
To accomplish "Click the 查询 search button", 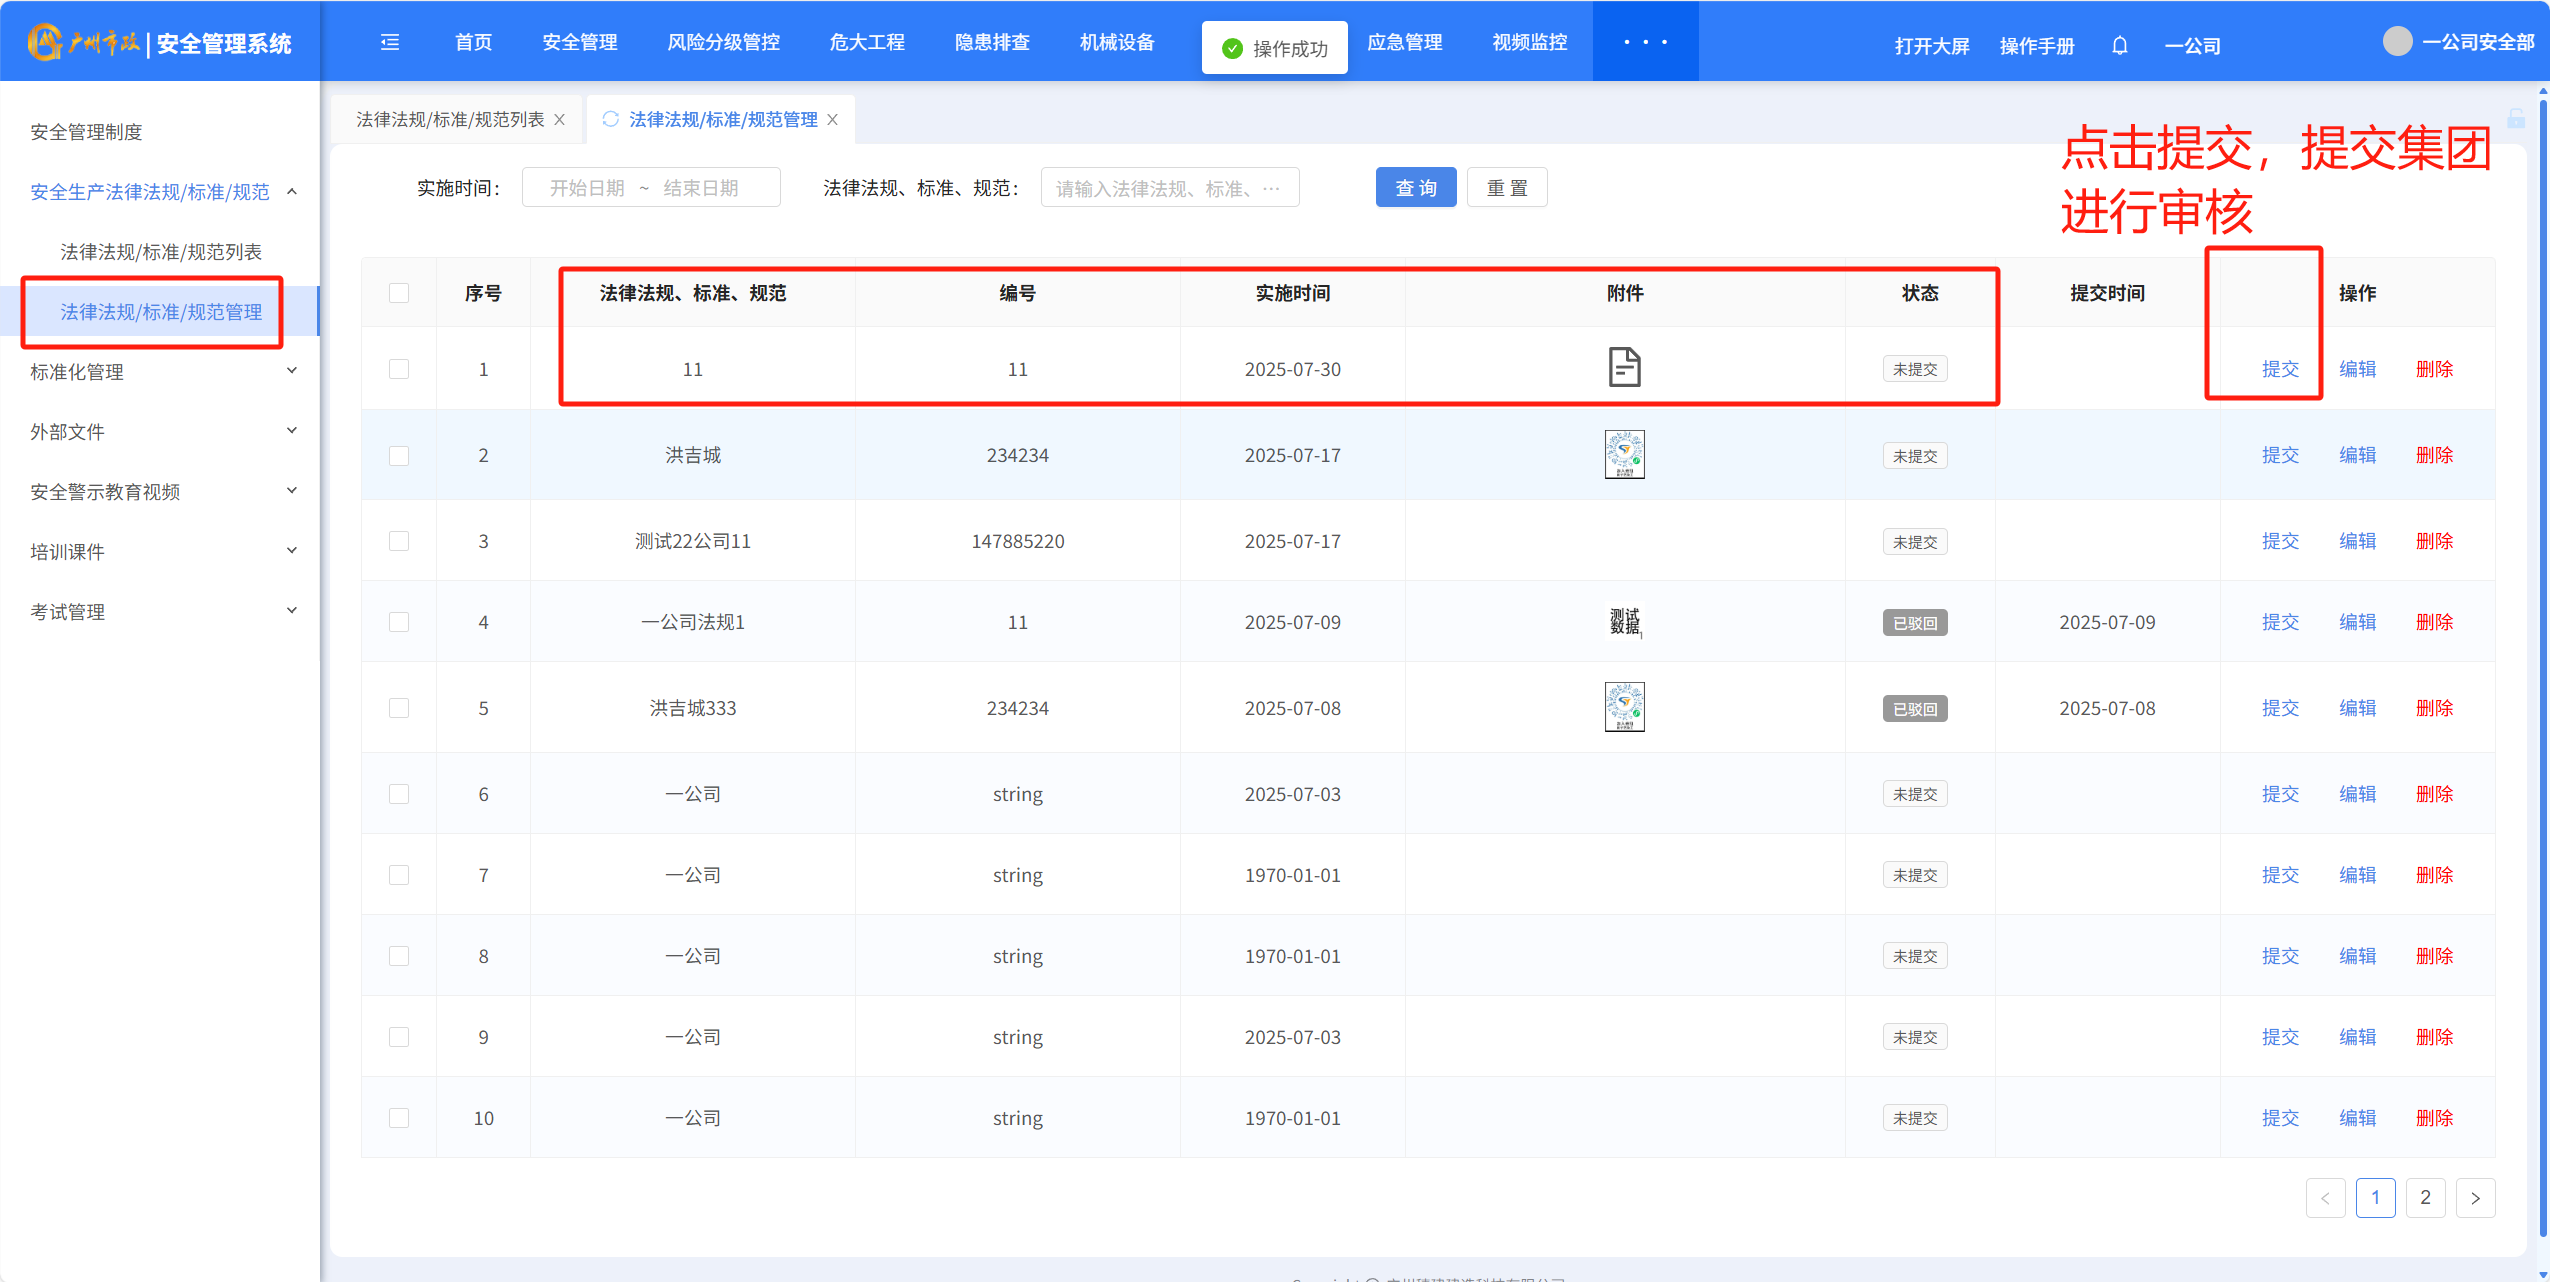I will tap(1415, 188).
